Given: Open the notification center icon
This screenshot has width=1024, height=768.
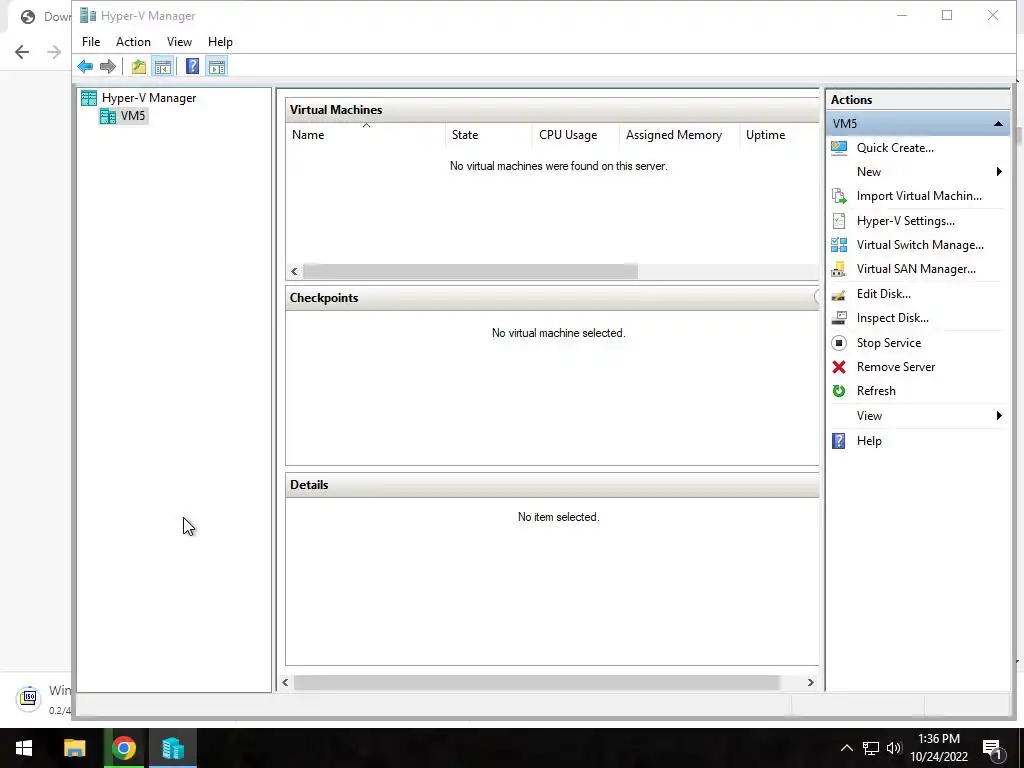Looking at the screenshot, I should (992, 748).
